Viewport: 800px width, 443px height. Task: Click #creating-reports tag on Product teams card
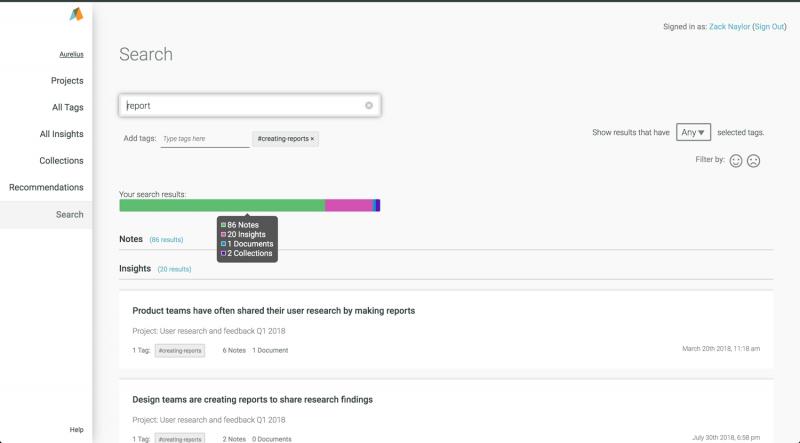click(180, 351)
